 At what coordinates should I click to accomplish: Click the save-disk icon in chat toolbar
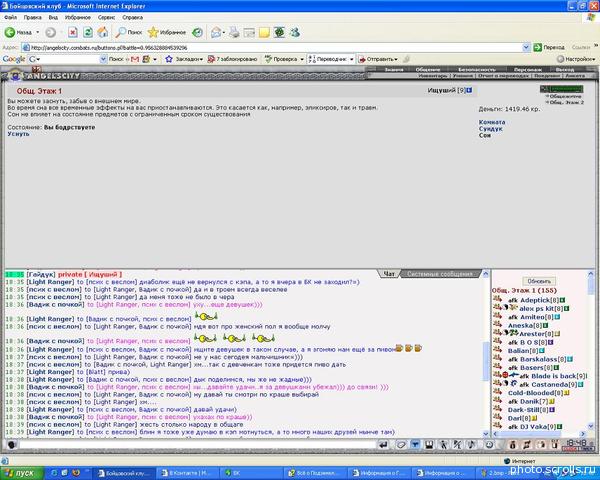(x=429, y=444)
